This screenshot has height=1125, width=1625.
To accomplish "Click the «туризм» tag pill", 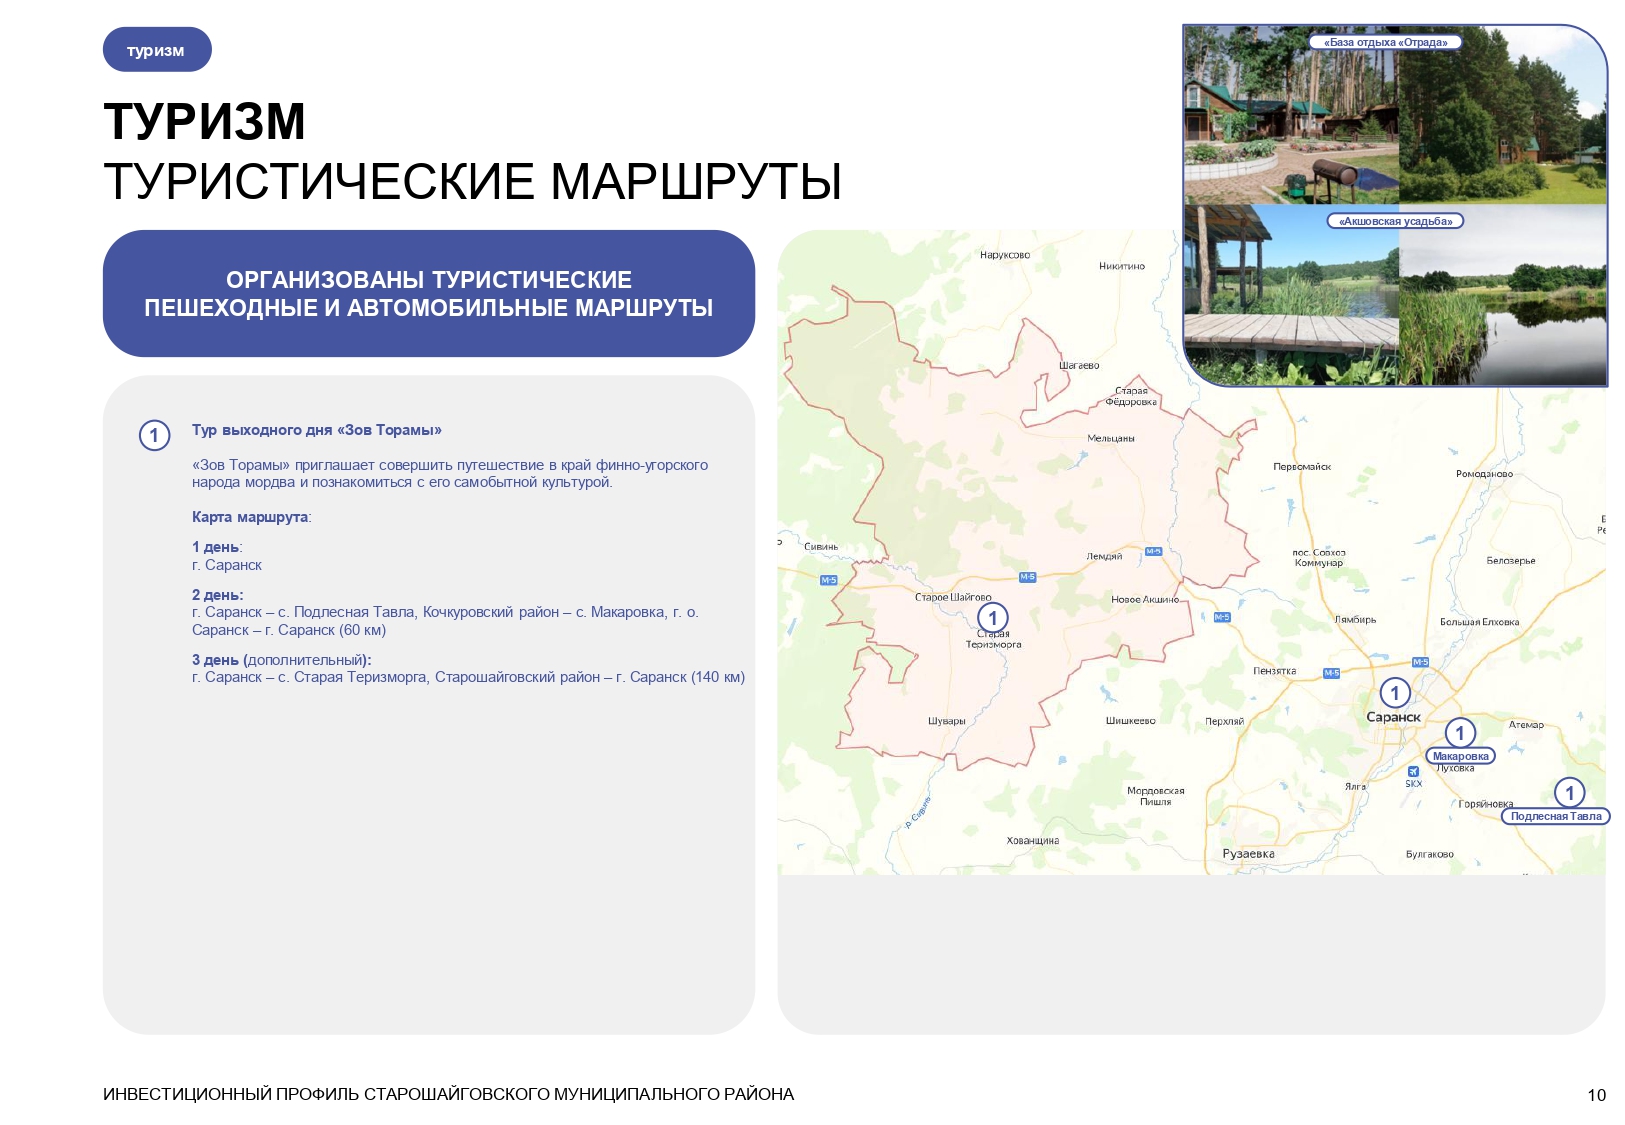I will point(157,50).
